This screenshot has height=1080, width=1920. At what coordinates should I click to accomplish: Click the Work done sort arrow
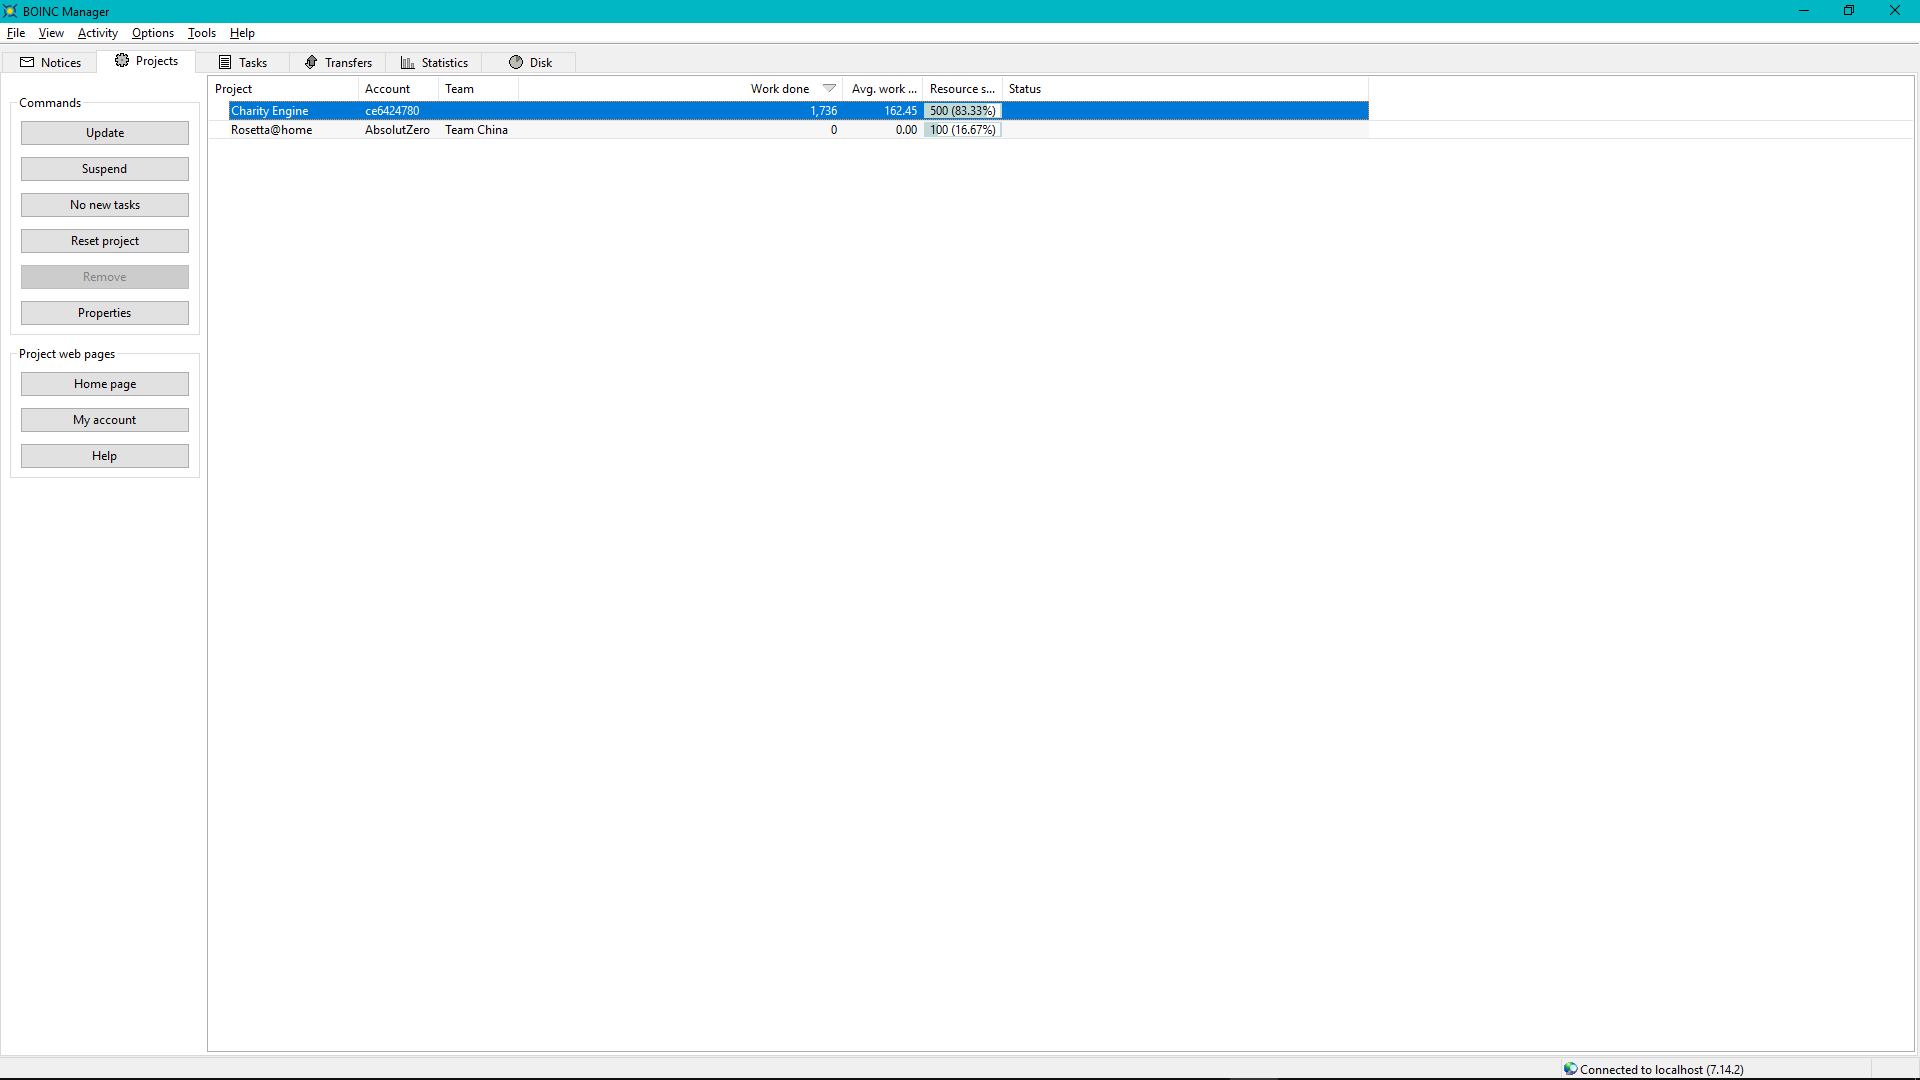tap(829, 88)
